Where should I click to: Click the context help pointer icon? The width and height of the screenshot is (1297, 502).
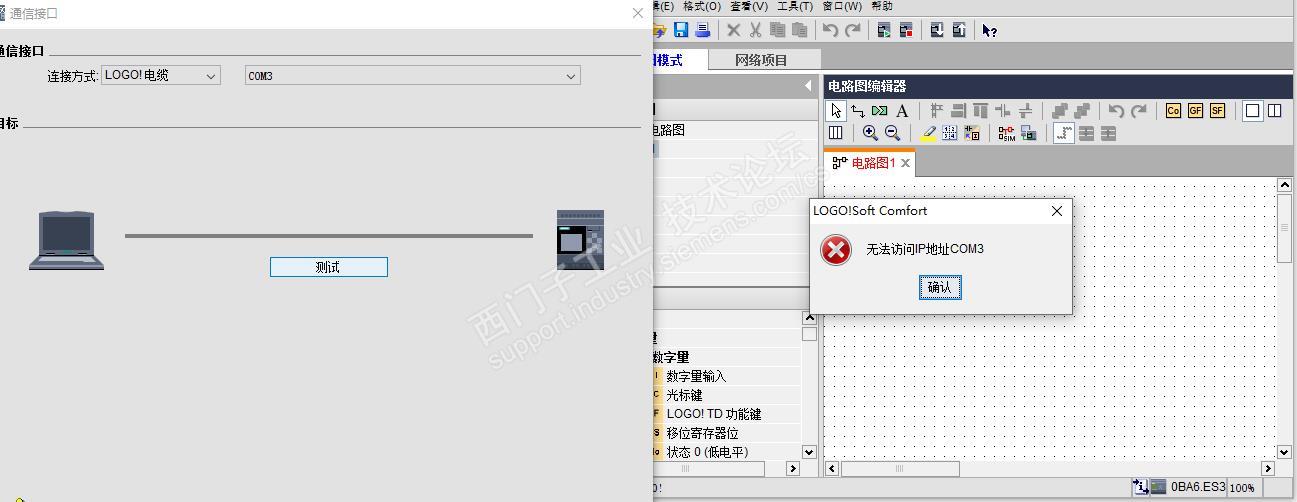(989, 30)
